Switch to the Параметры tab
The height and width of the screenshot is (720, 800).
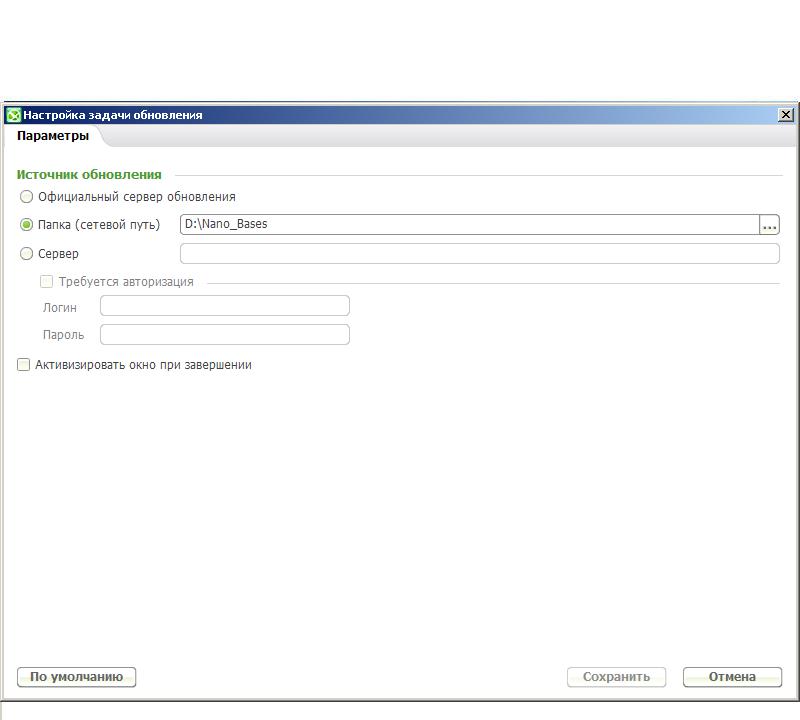(x=53, y=136)
